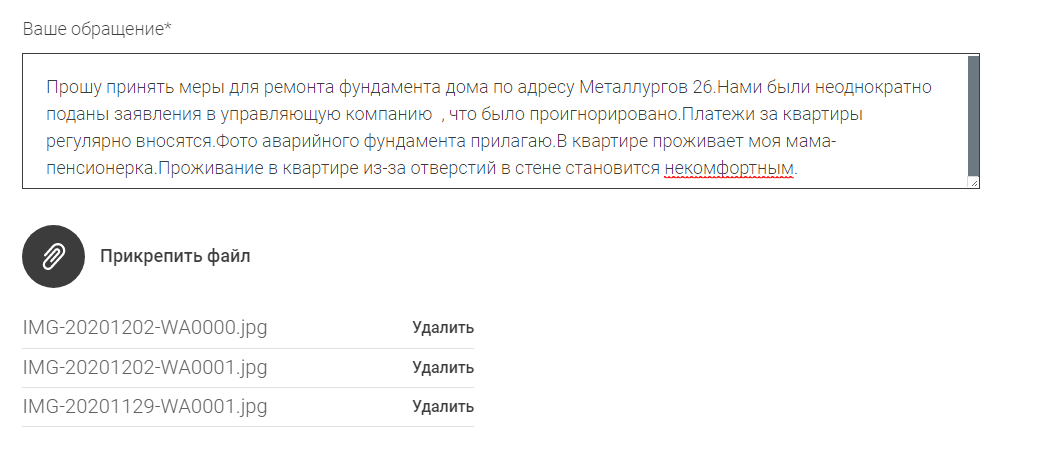Click the IMG-20201202-WA0001.jpg file name

[145, 367]
